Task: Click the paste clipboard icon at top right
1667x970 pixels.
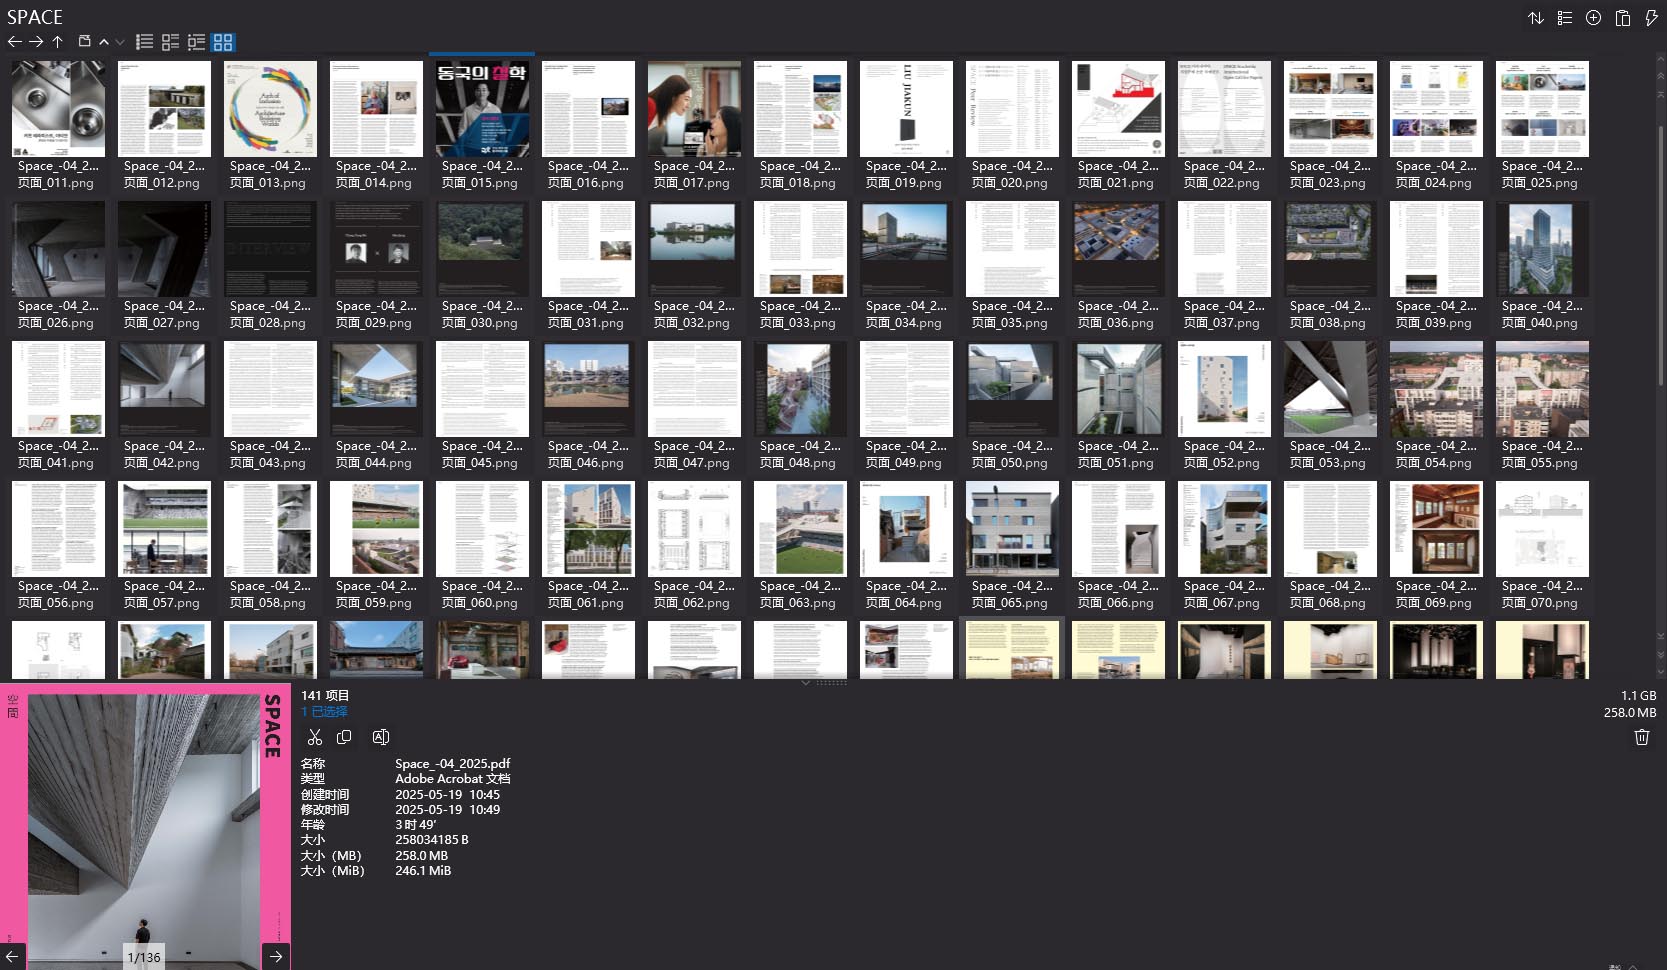Action: coord(1623,18)
